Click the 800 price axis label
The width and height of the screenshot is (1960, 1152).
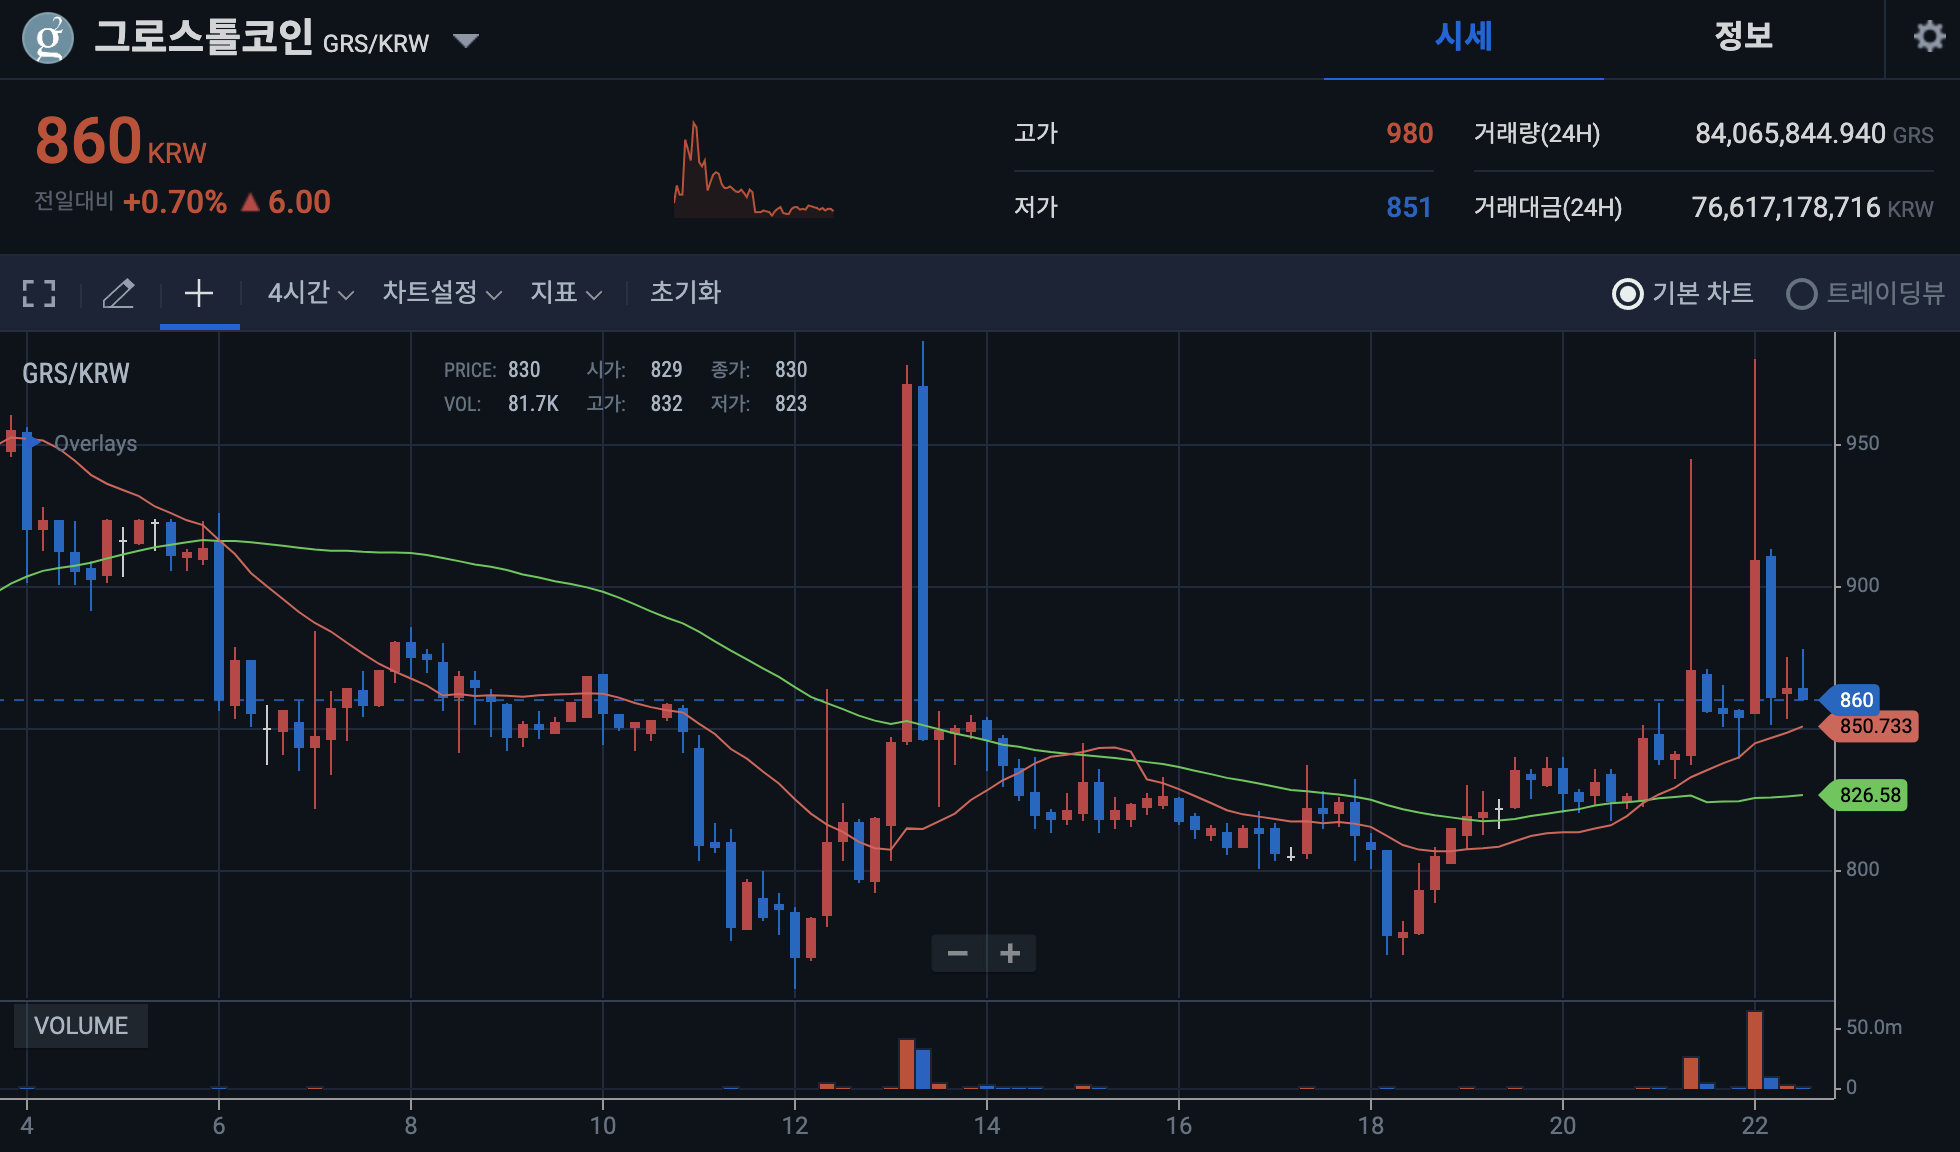tap(1862, 869)
